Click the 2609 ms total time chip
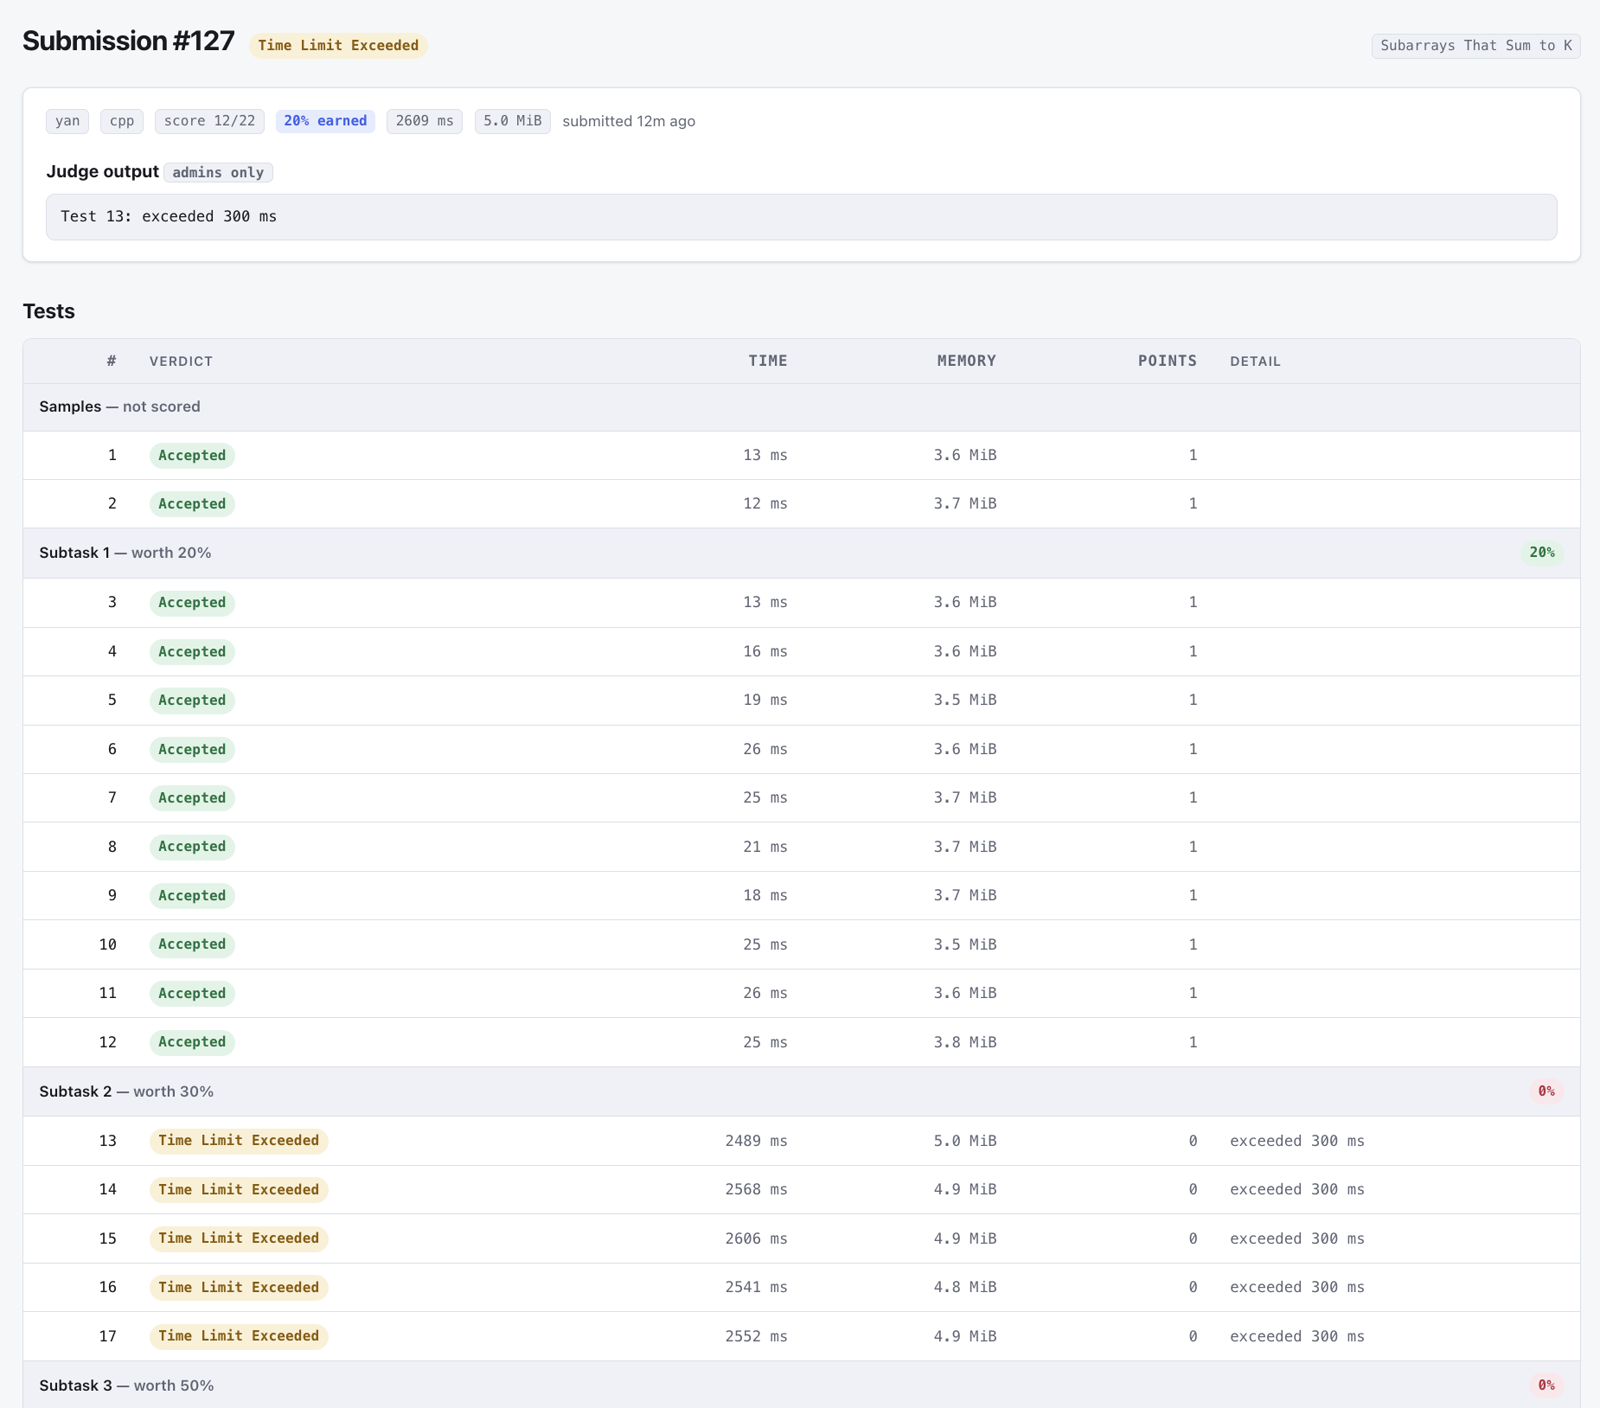The height and width of the screenshot is (1408, 1600). point(424,121)
